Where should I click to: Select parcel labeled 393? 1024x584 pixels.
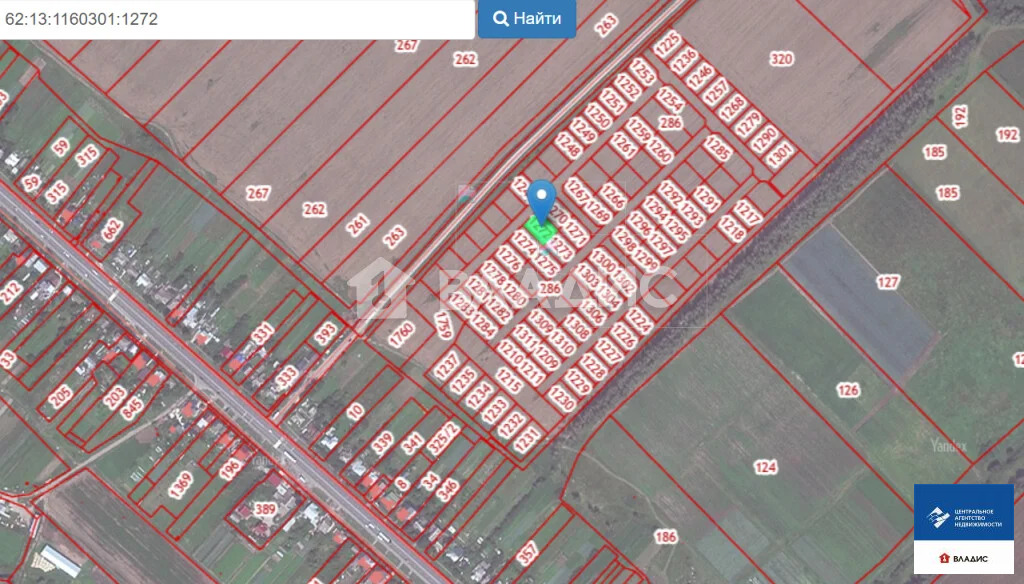pos(325,334)
